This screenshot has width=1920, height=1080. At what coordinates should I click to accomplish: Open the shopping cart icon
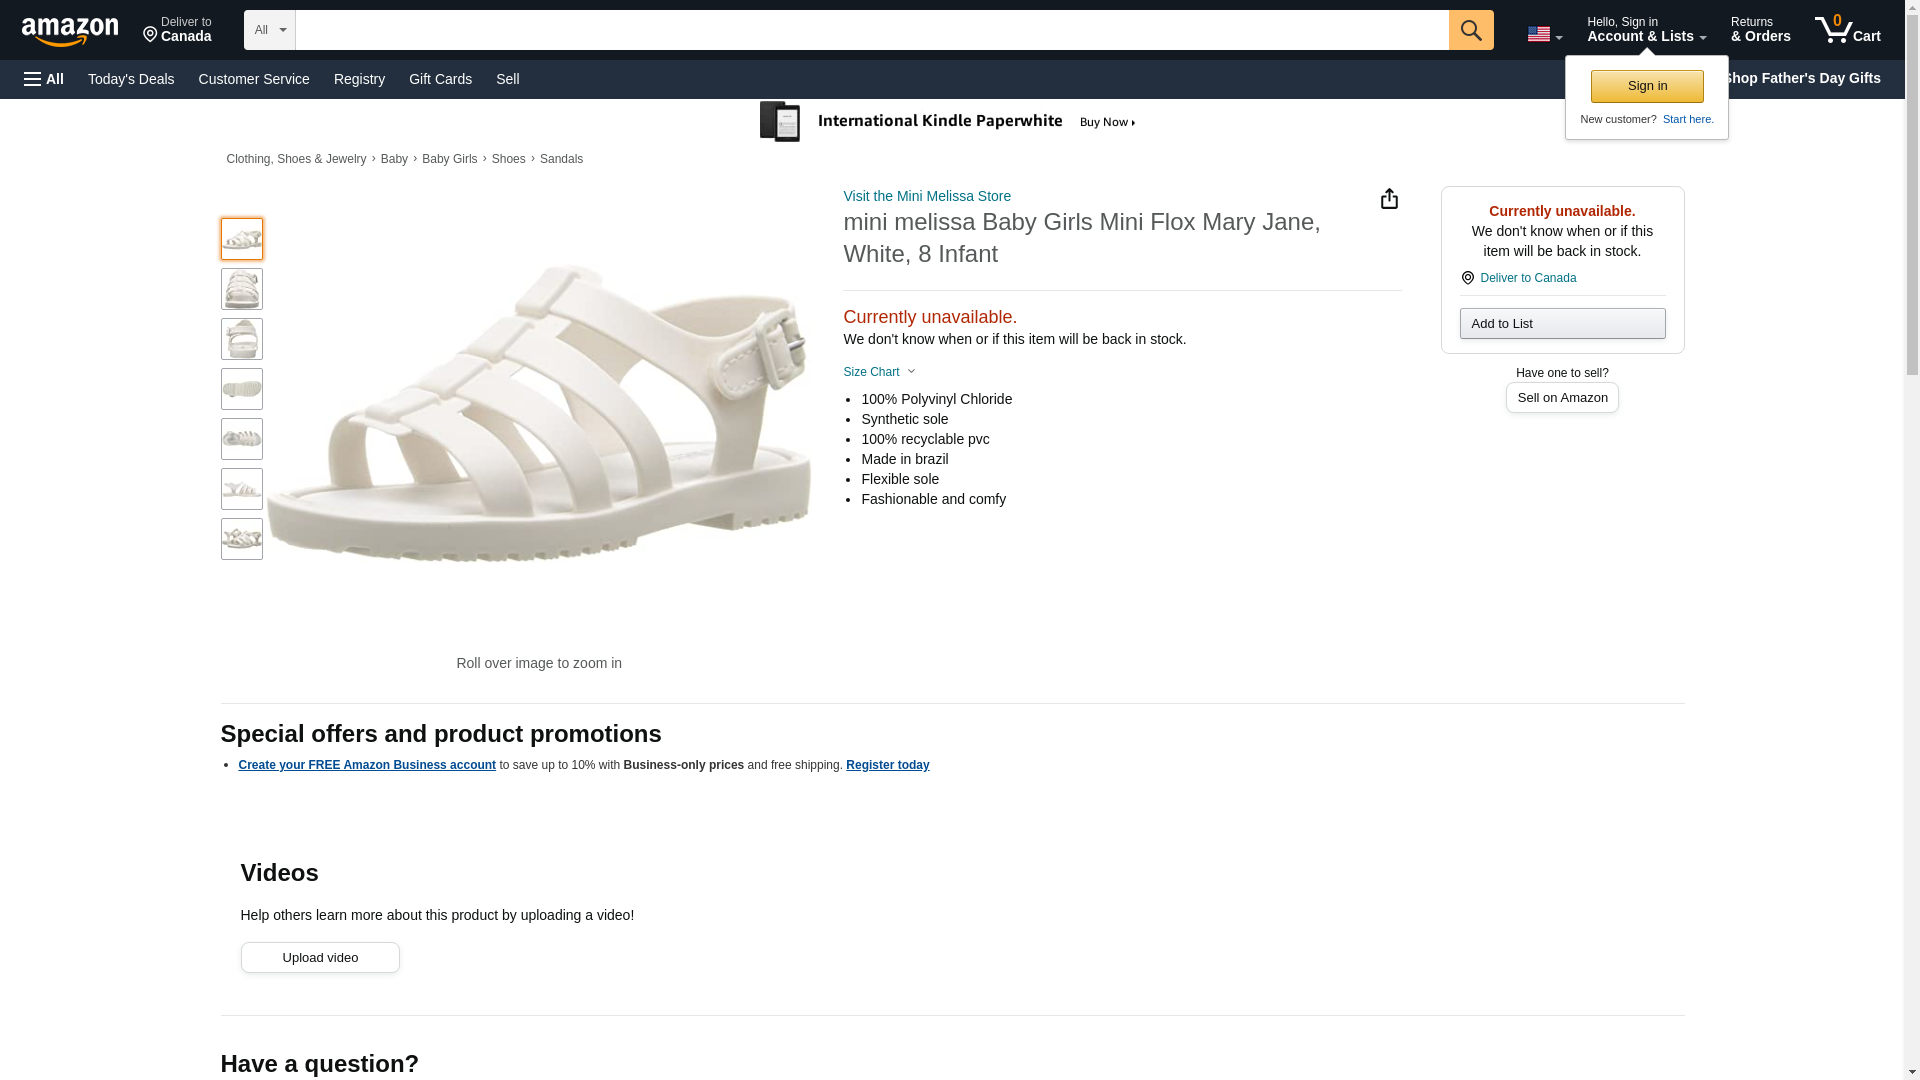point(1846,30)
